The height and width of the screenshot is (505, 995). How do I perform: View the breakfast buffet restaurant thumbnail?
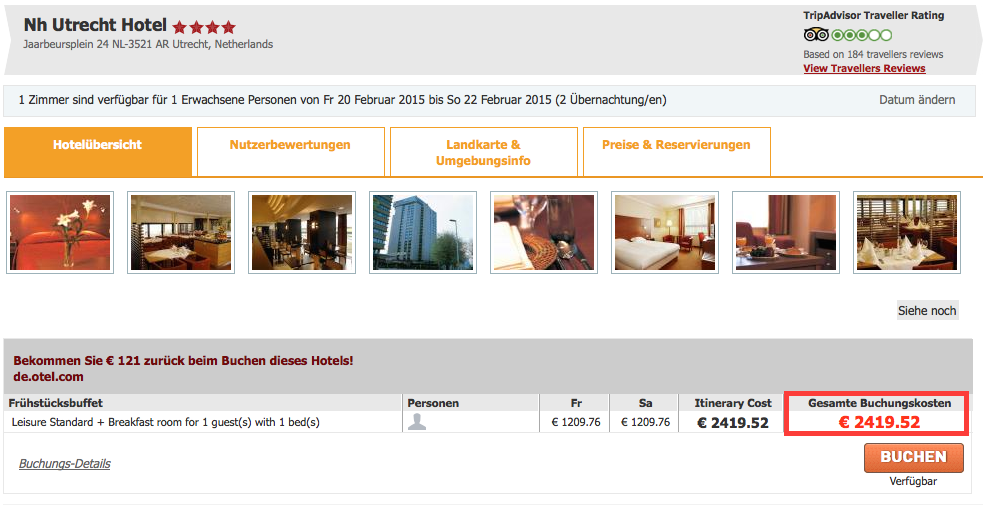[x=181, y=232]
